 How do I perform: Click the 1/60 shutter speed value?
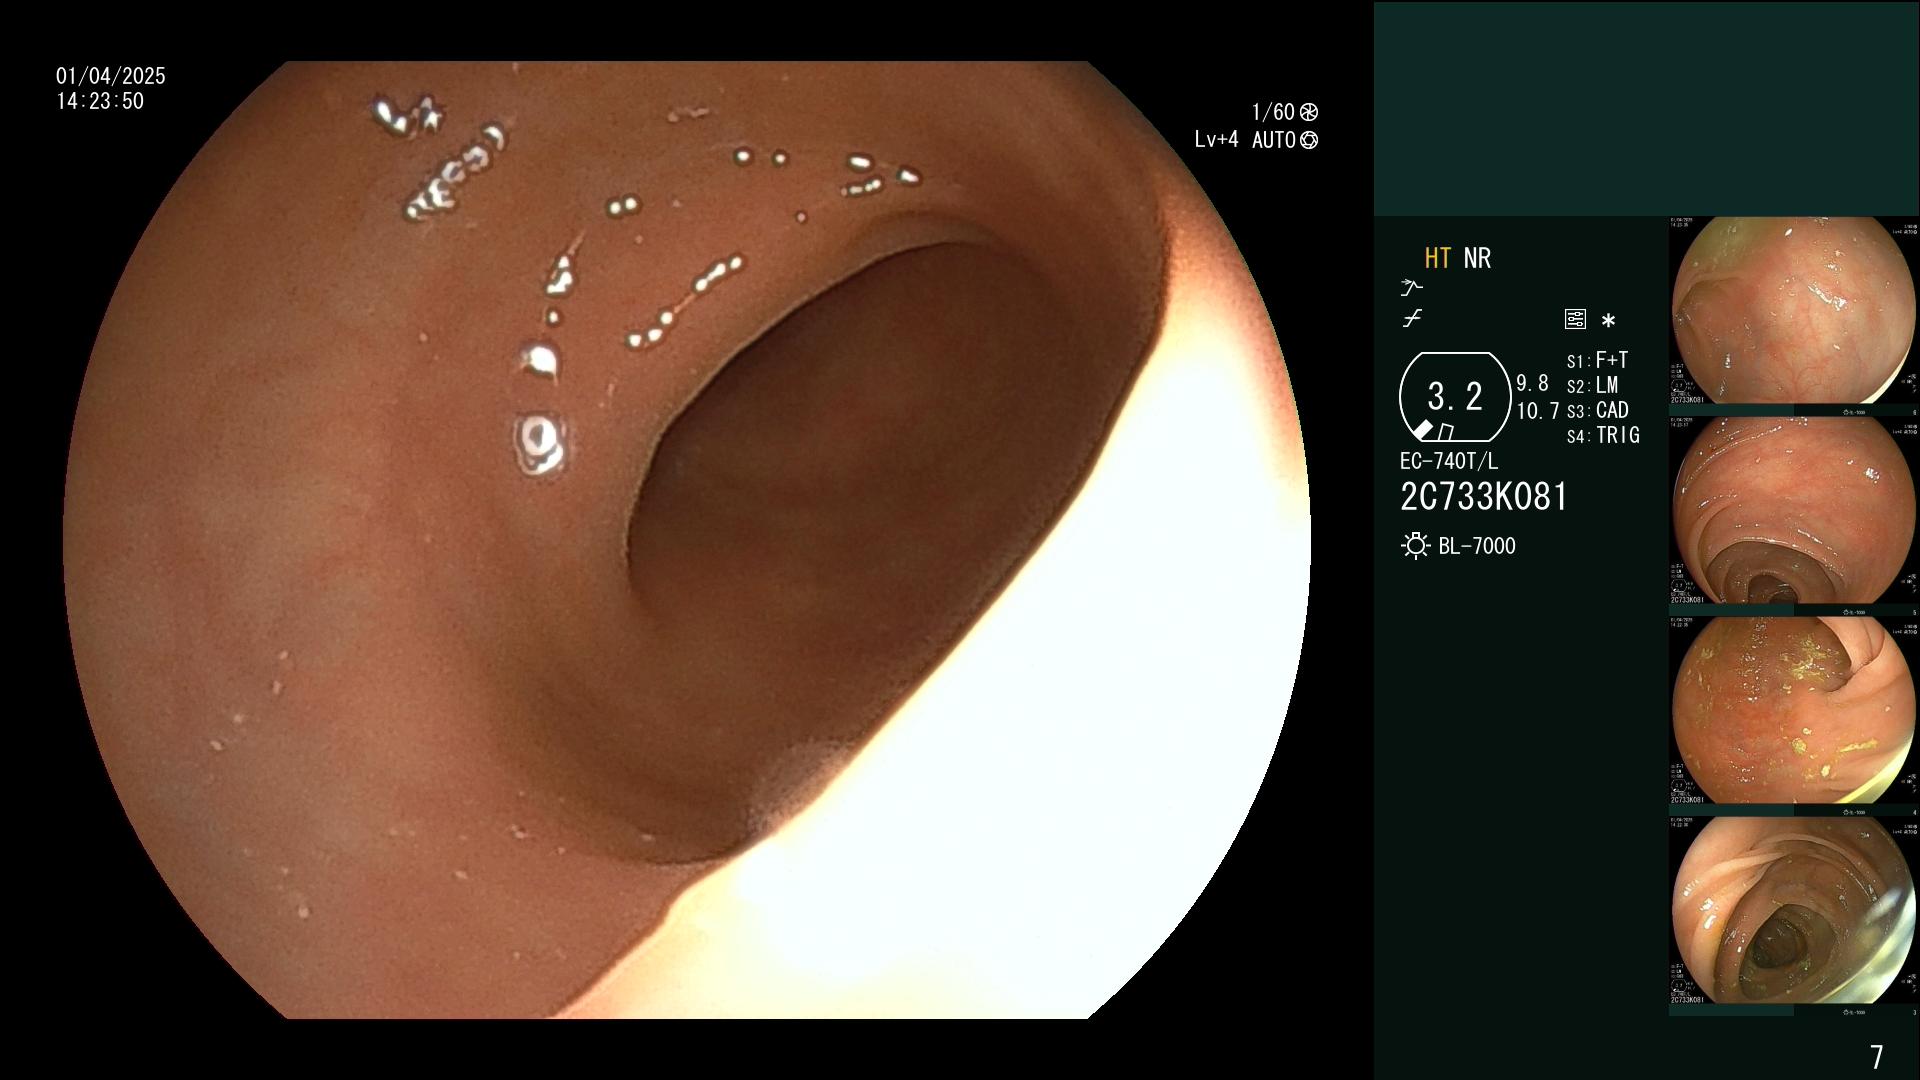1273,112
